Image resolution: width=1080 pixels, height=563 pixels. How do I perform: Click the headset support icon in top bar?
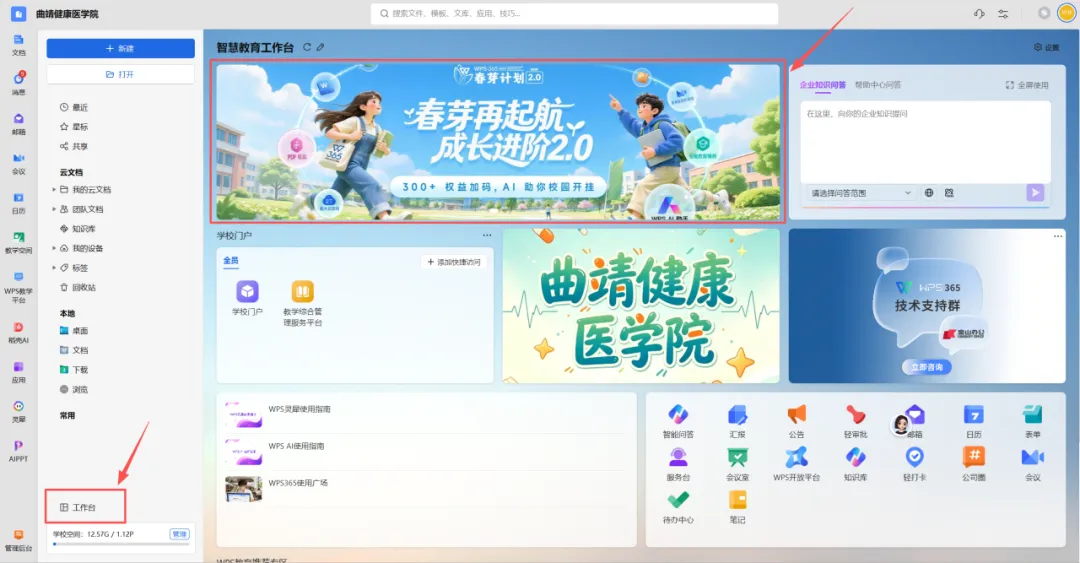point(979,14)
